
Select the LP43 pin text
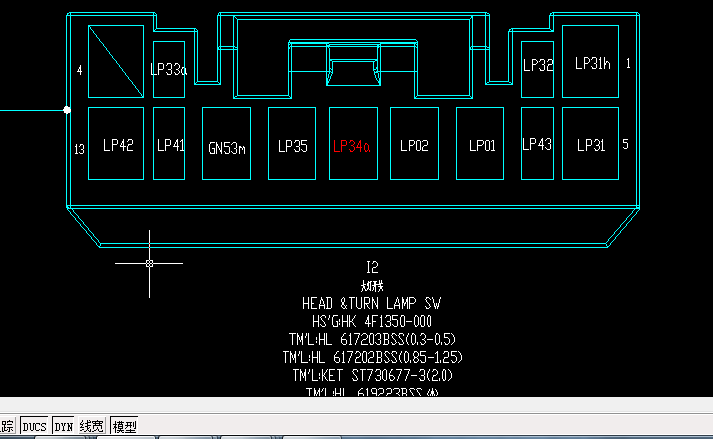(537, 145)
